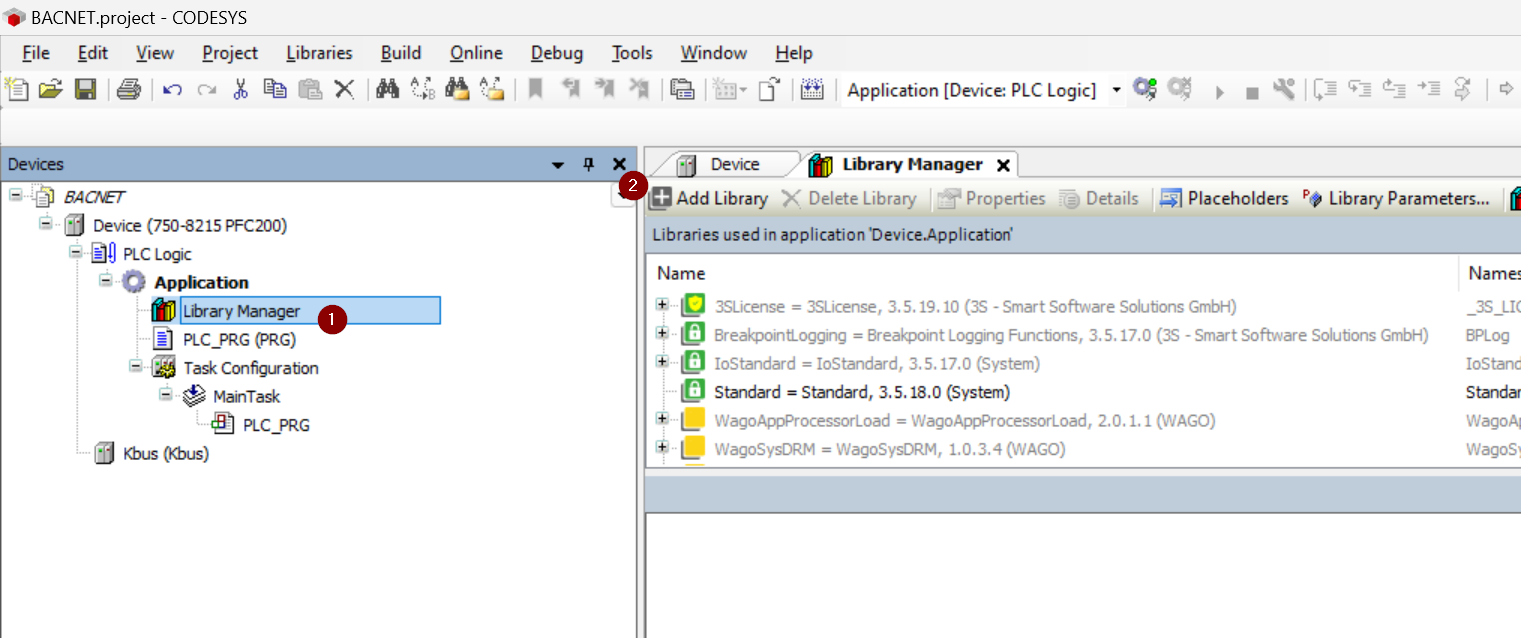Viewport: 1521px width, 638px height.
Task: Click the Properties button in Library Manager
Action: [x=992, y=198]
